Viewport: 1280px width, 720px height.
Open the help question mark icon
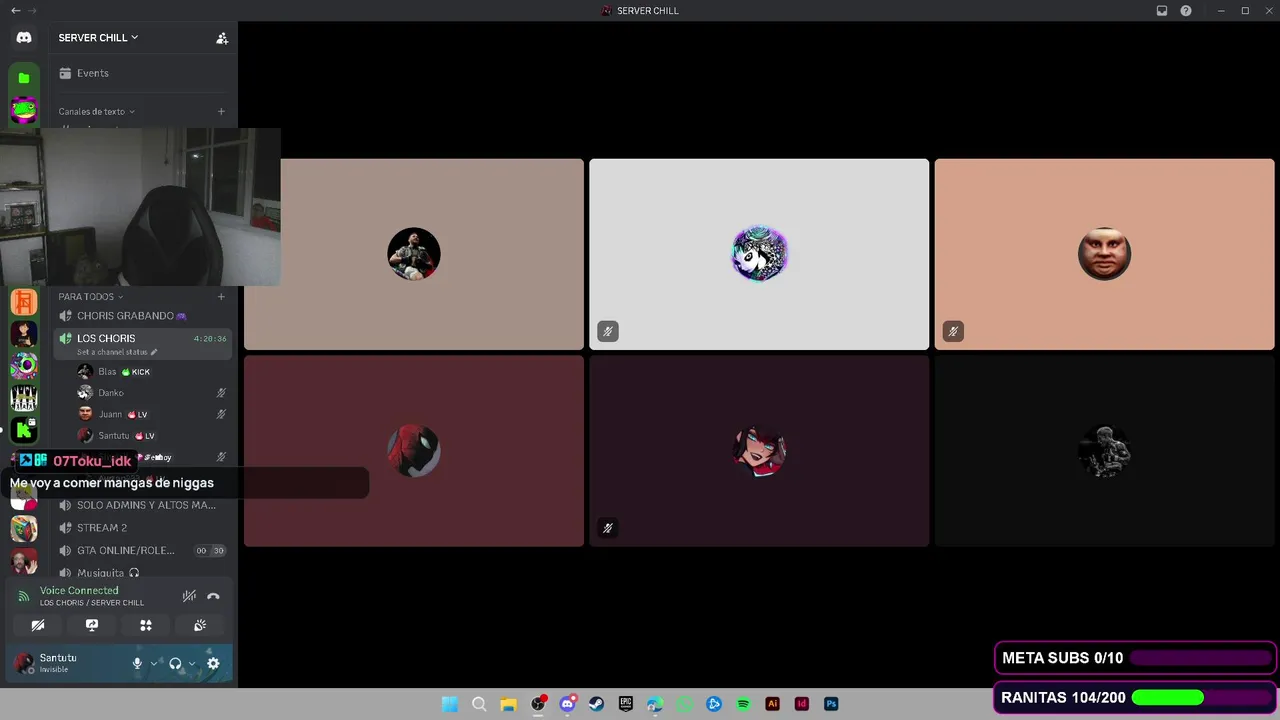pos(1186,11)
